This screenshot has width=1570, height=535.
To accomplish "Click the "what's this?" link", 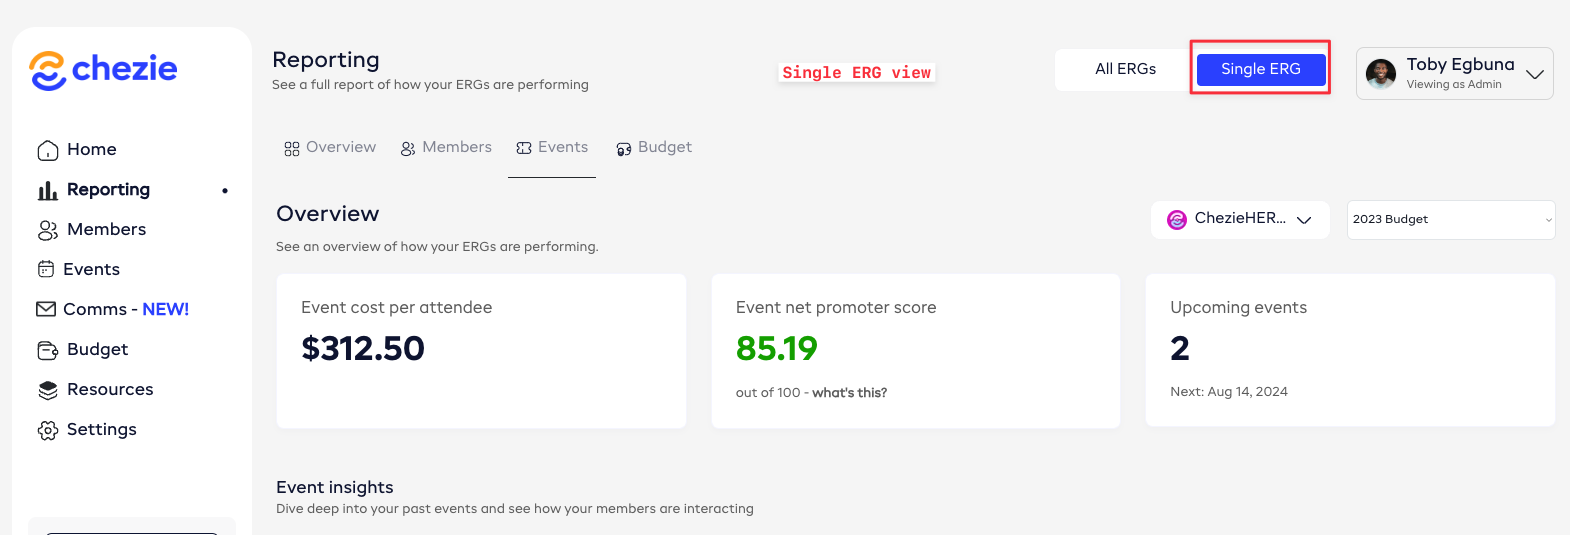I will [849, 393].
